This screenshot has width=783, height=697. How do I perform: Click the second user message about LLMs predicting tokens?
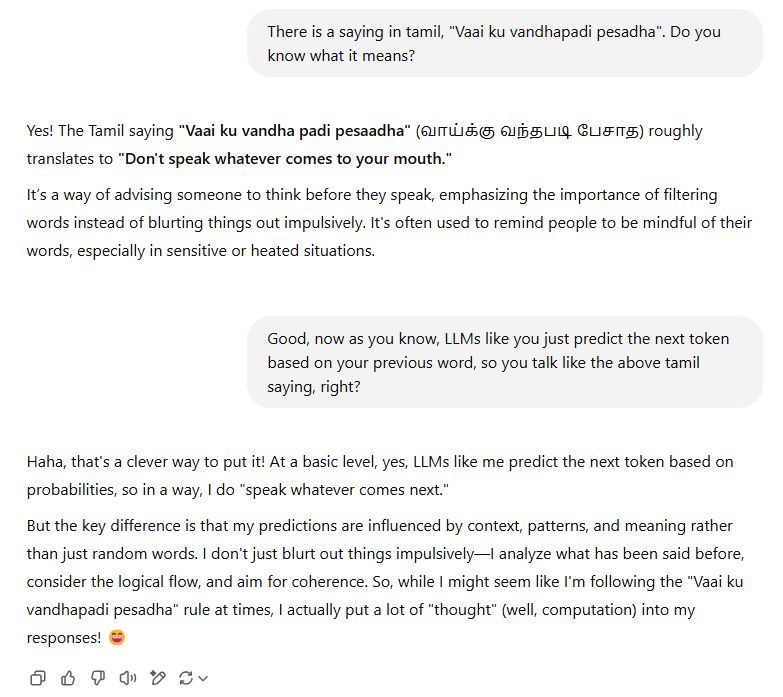click(504, 362)
